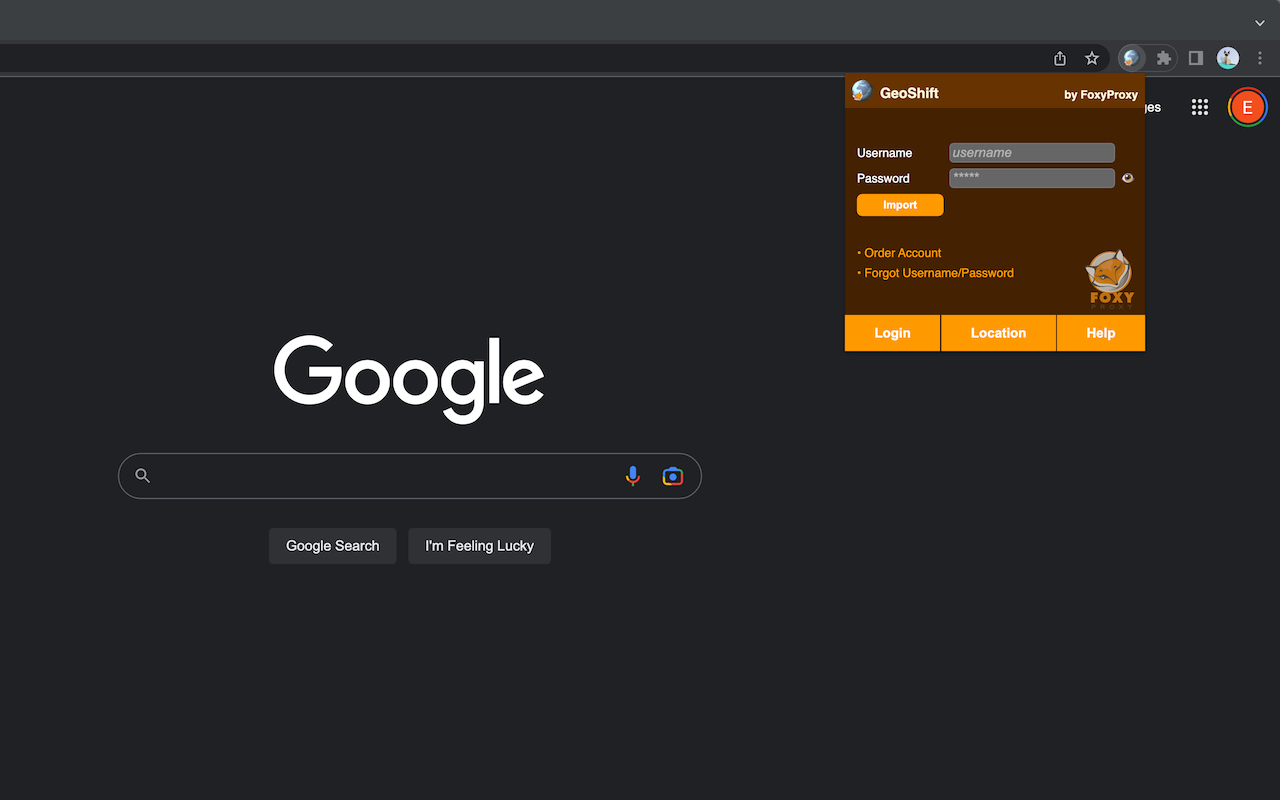This screenshot has height=800, width=1280.
Task: Share the page using the share icon
Action: [1059, 58]
